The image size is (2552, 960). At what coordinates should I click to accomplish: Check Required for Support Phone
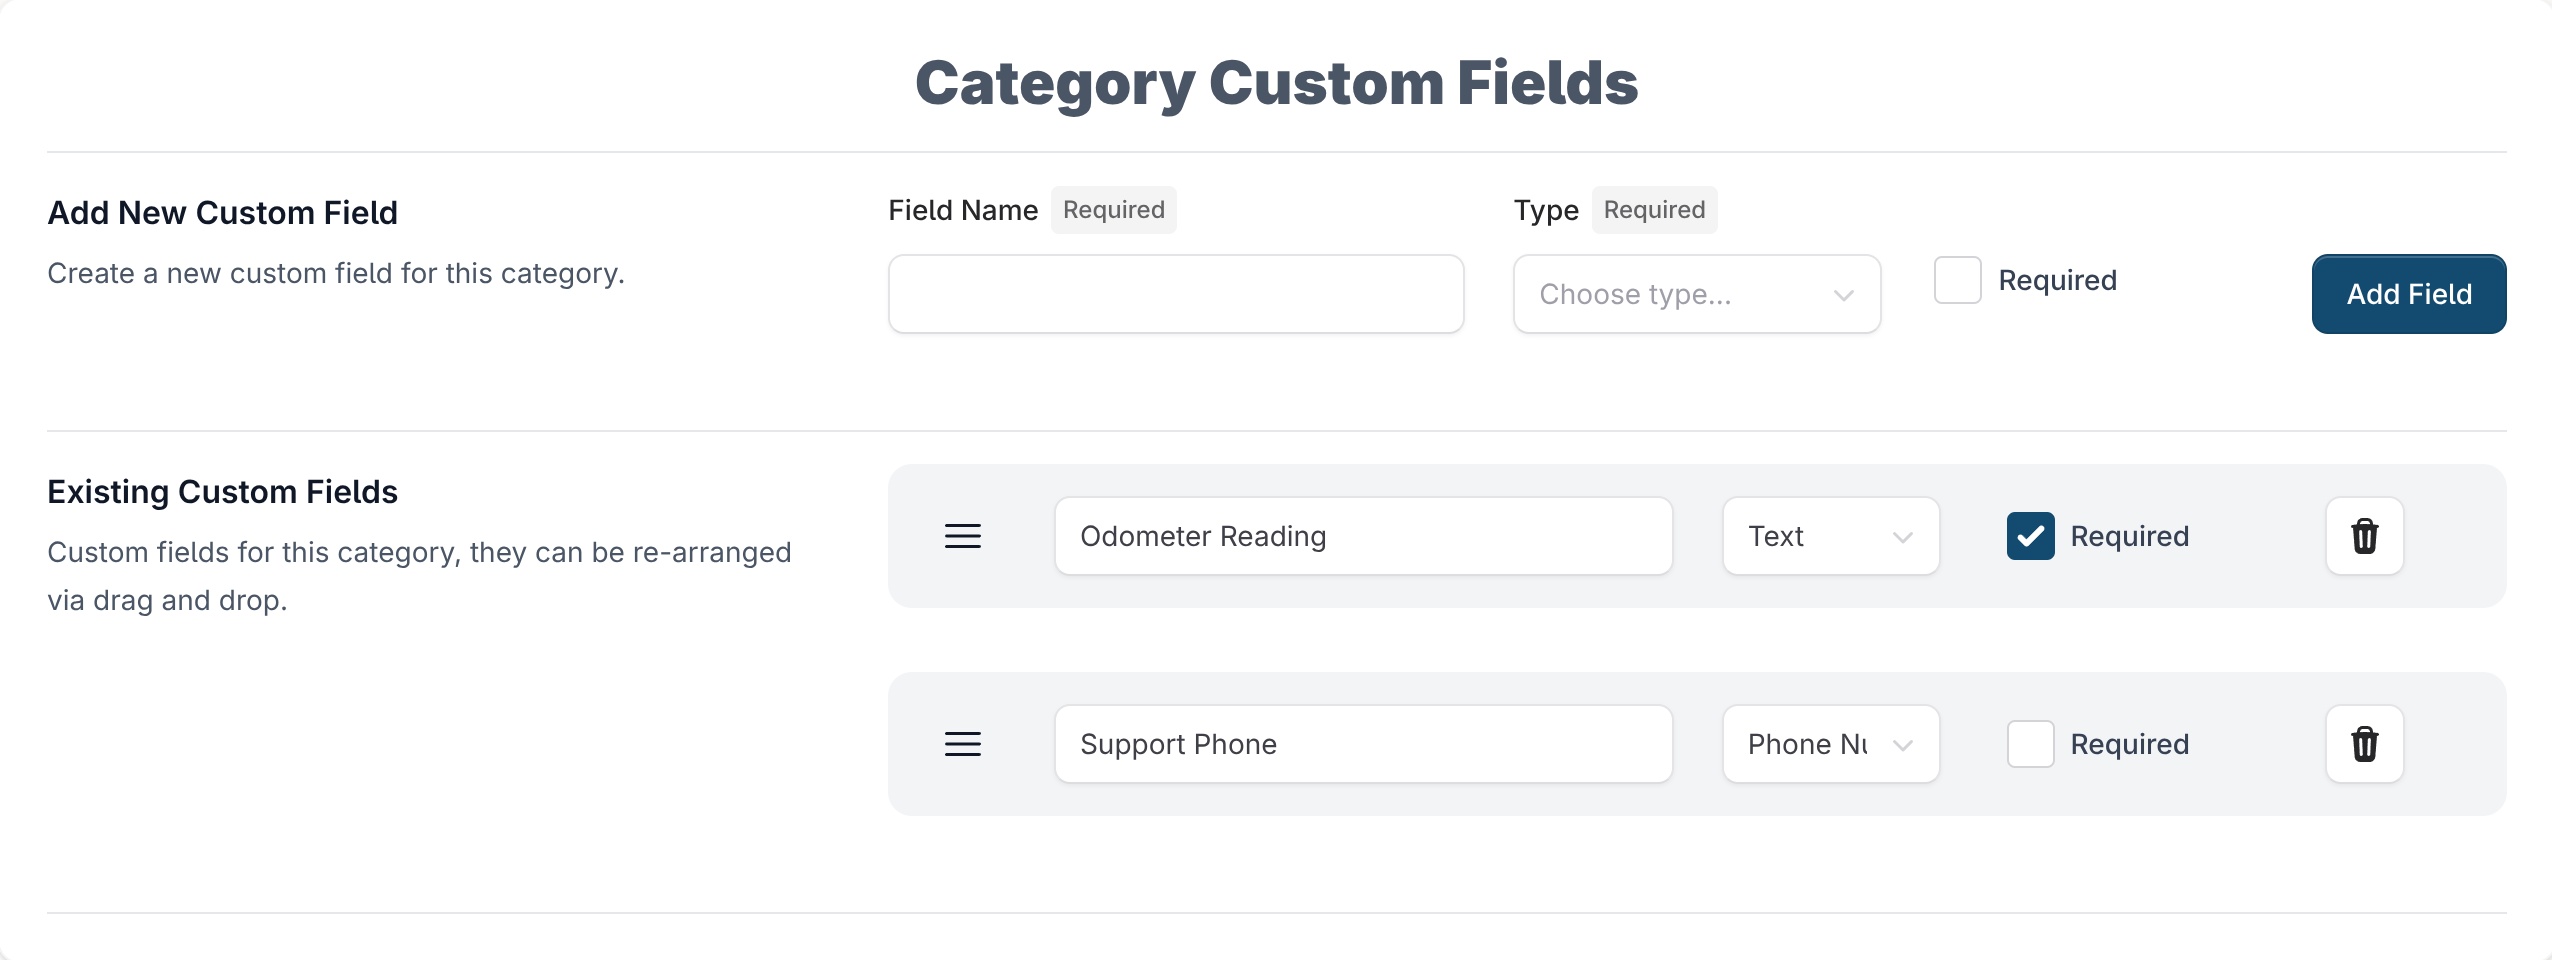[x=2031, y=744]
